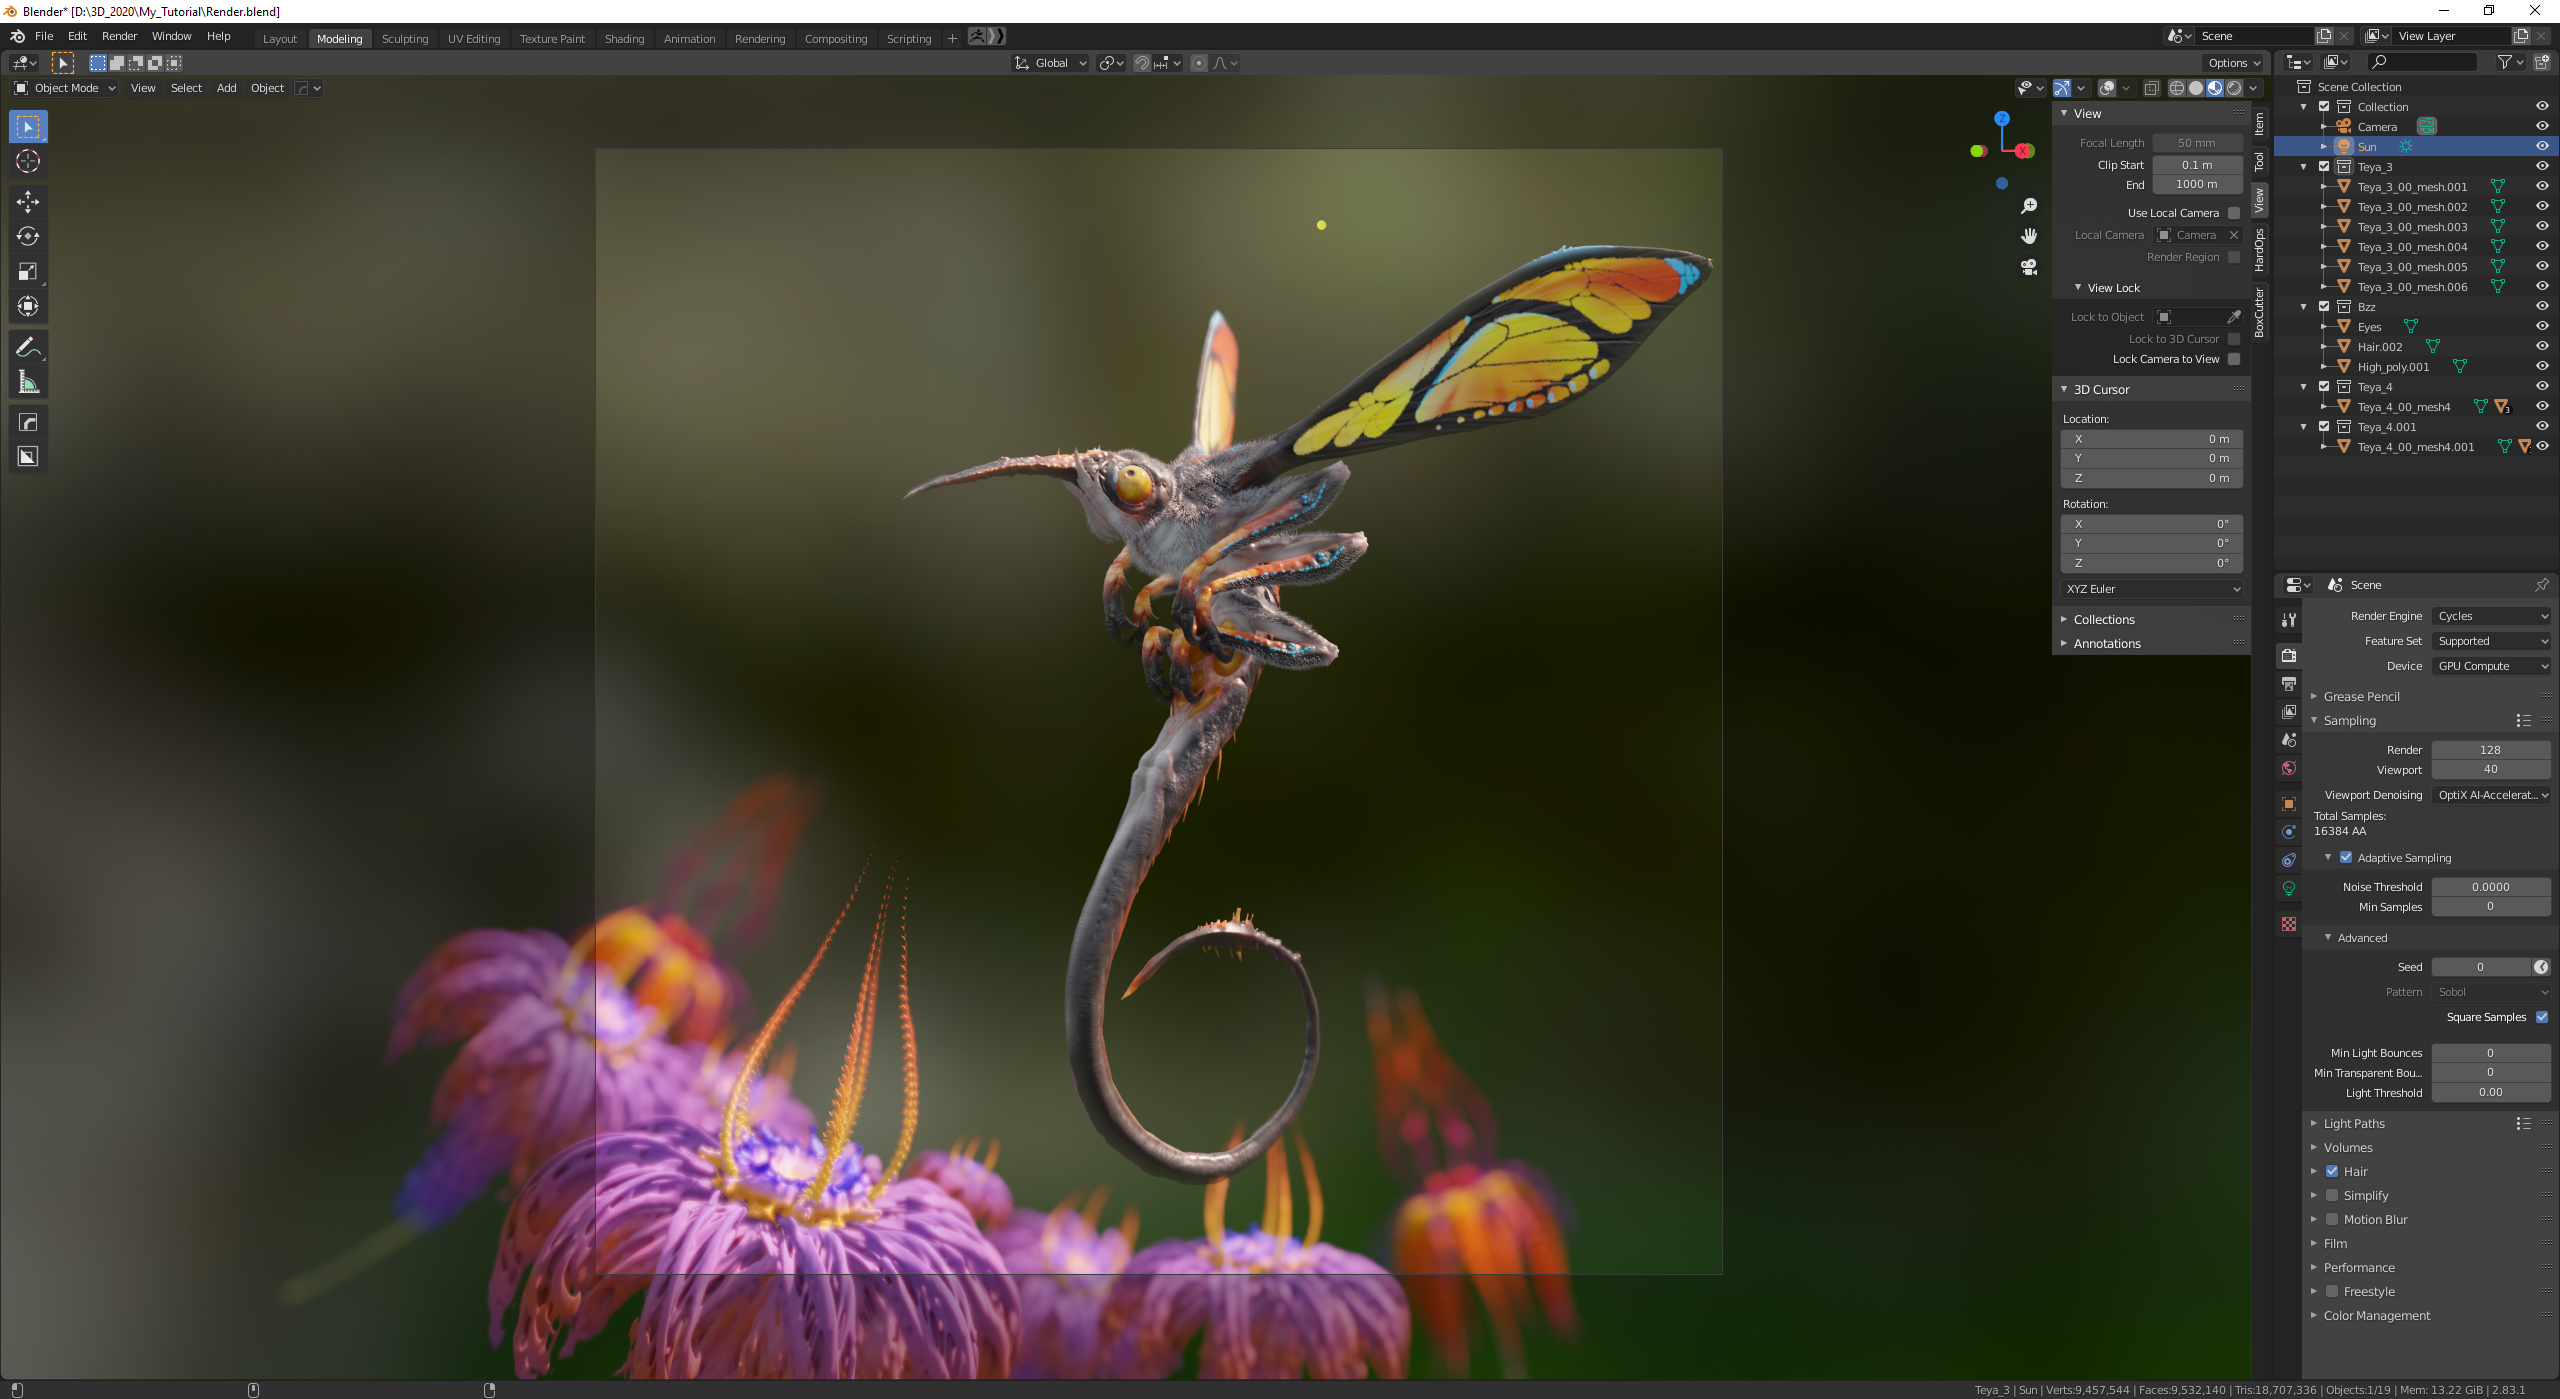Switch to the Shading workspace tab

[x=624, y=38]
